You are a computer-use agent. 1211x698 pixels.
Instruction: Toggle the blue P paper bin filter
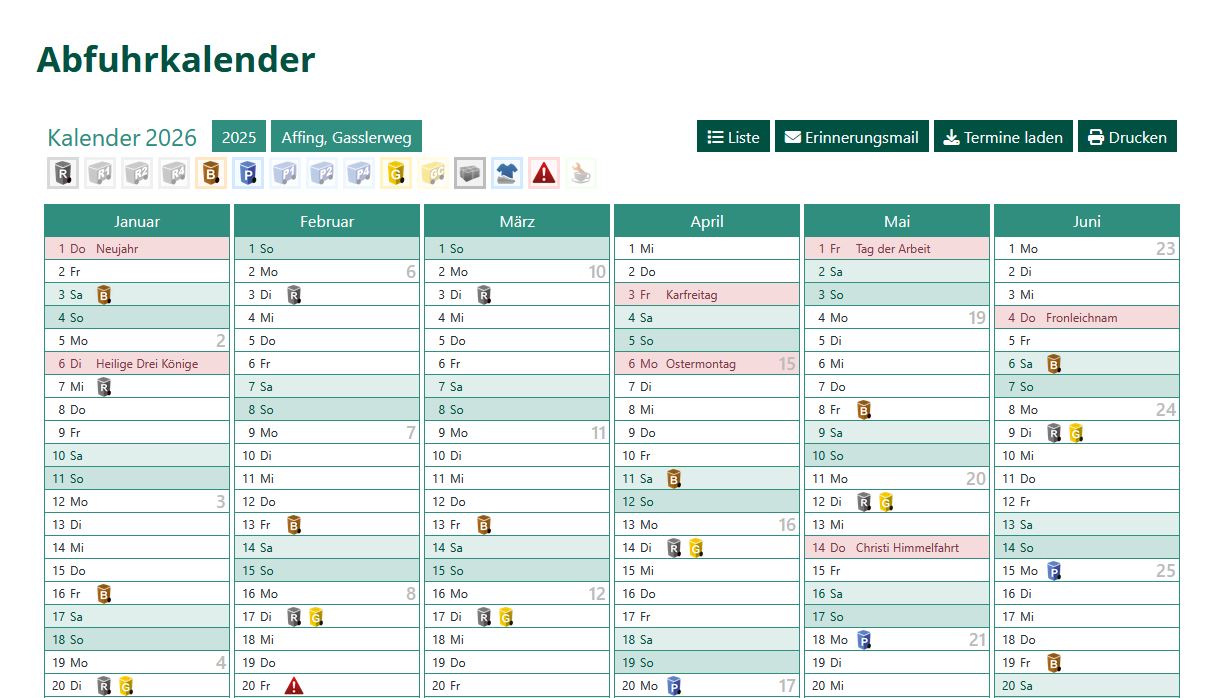[x=248, y=173]
